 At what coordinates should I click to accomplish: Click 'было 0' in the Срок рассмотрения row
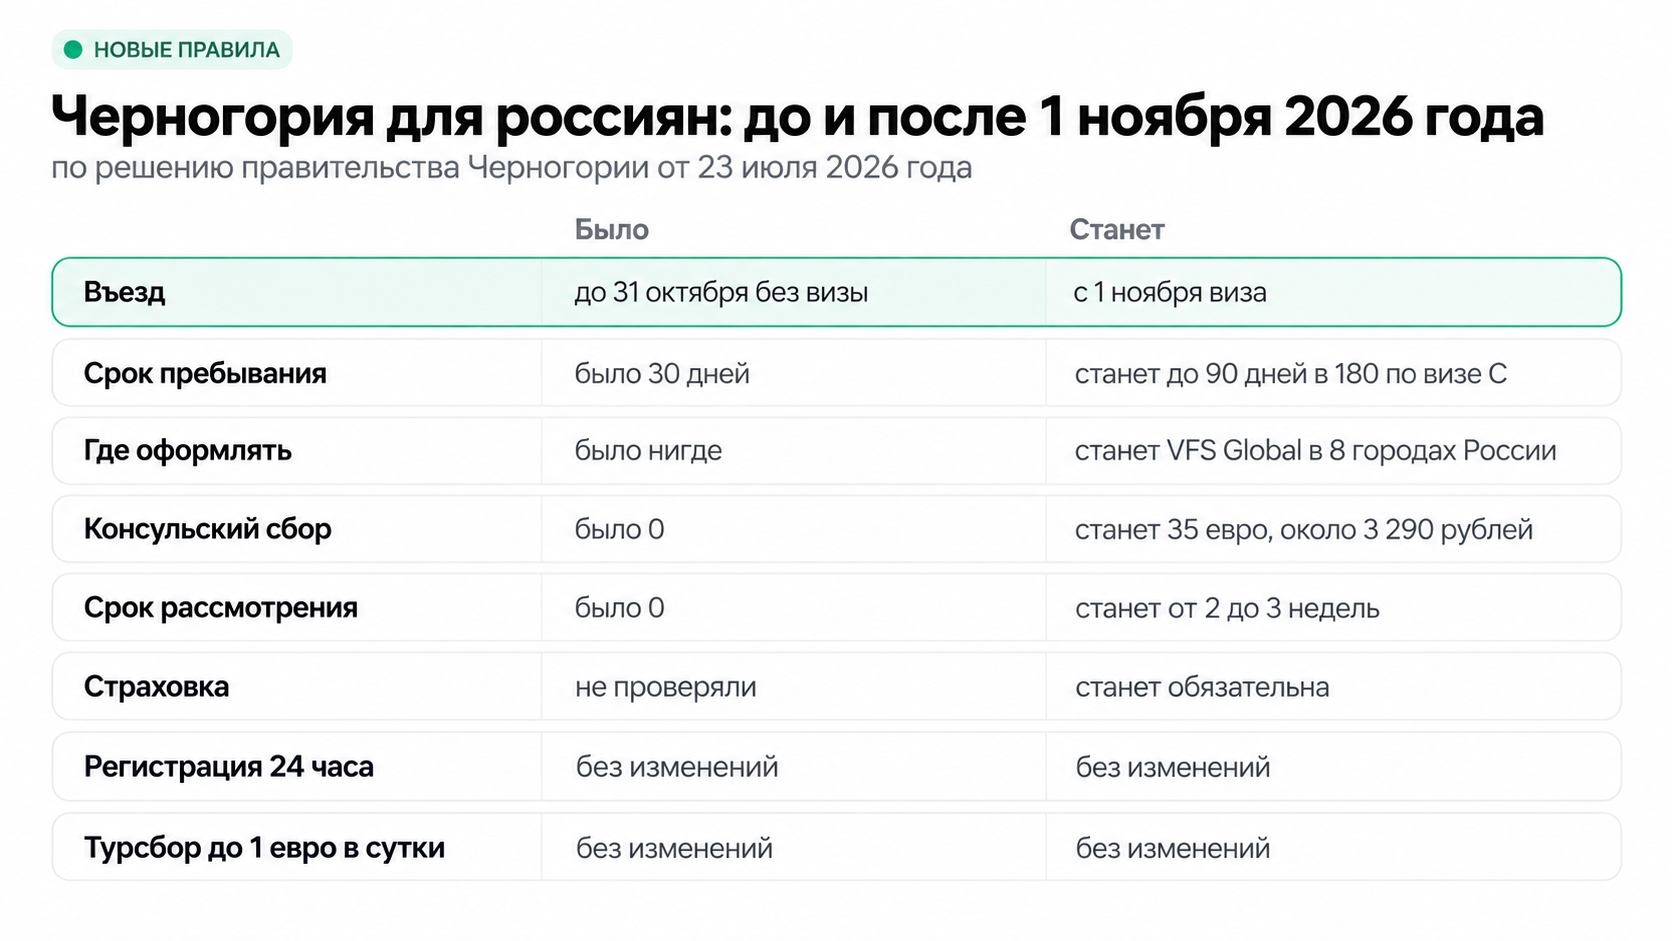tap(620, 608)
